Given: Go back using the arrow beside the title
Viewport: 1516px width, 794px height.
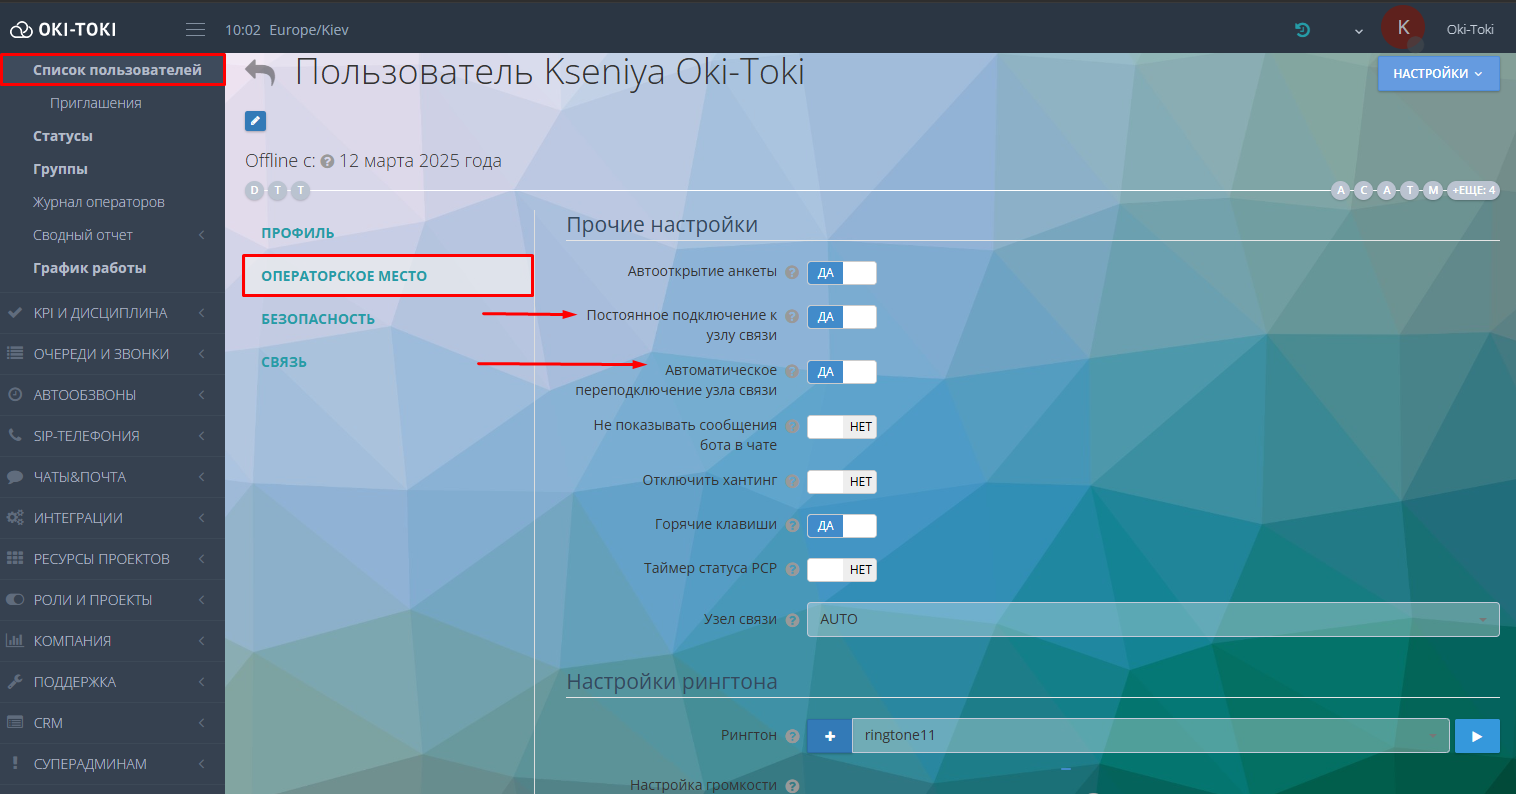Looking at the screenshot, I should click(x=261, y=73).
